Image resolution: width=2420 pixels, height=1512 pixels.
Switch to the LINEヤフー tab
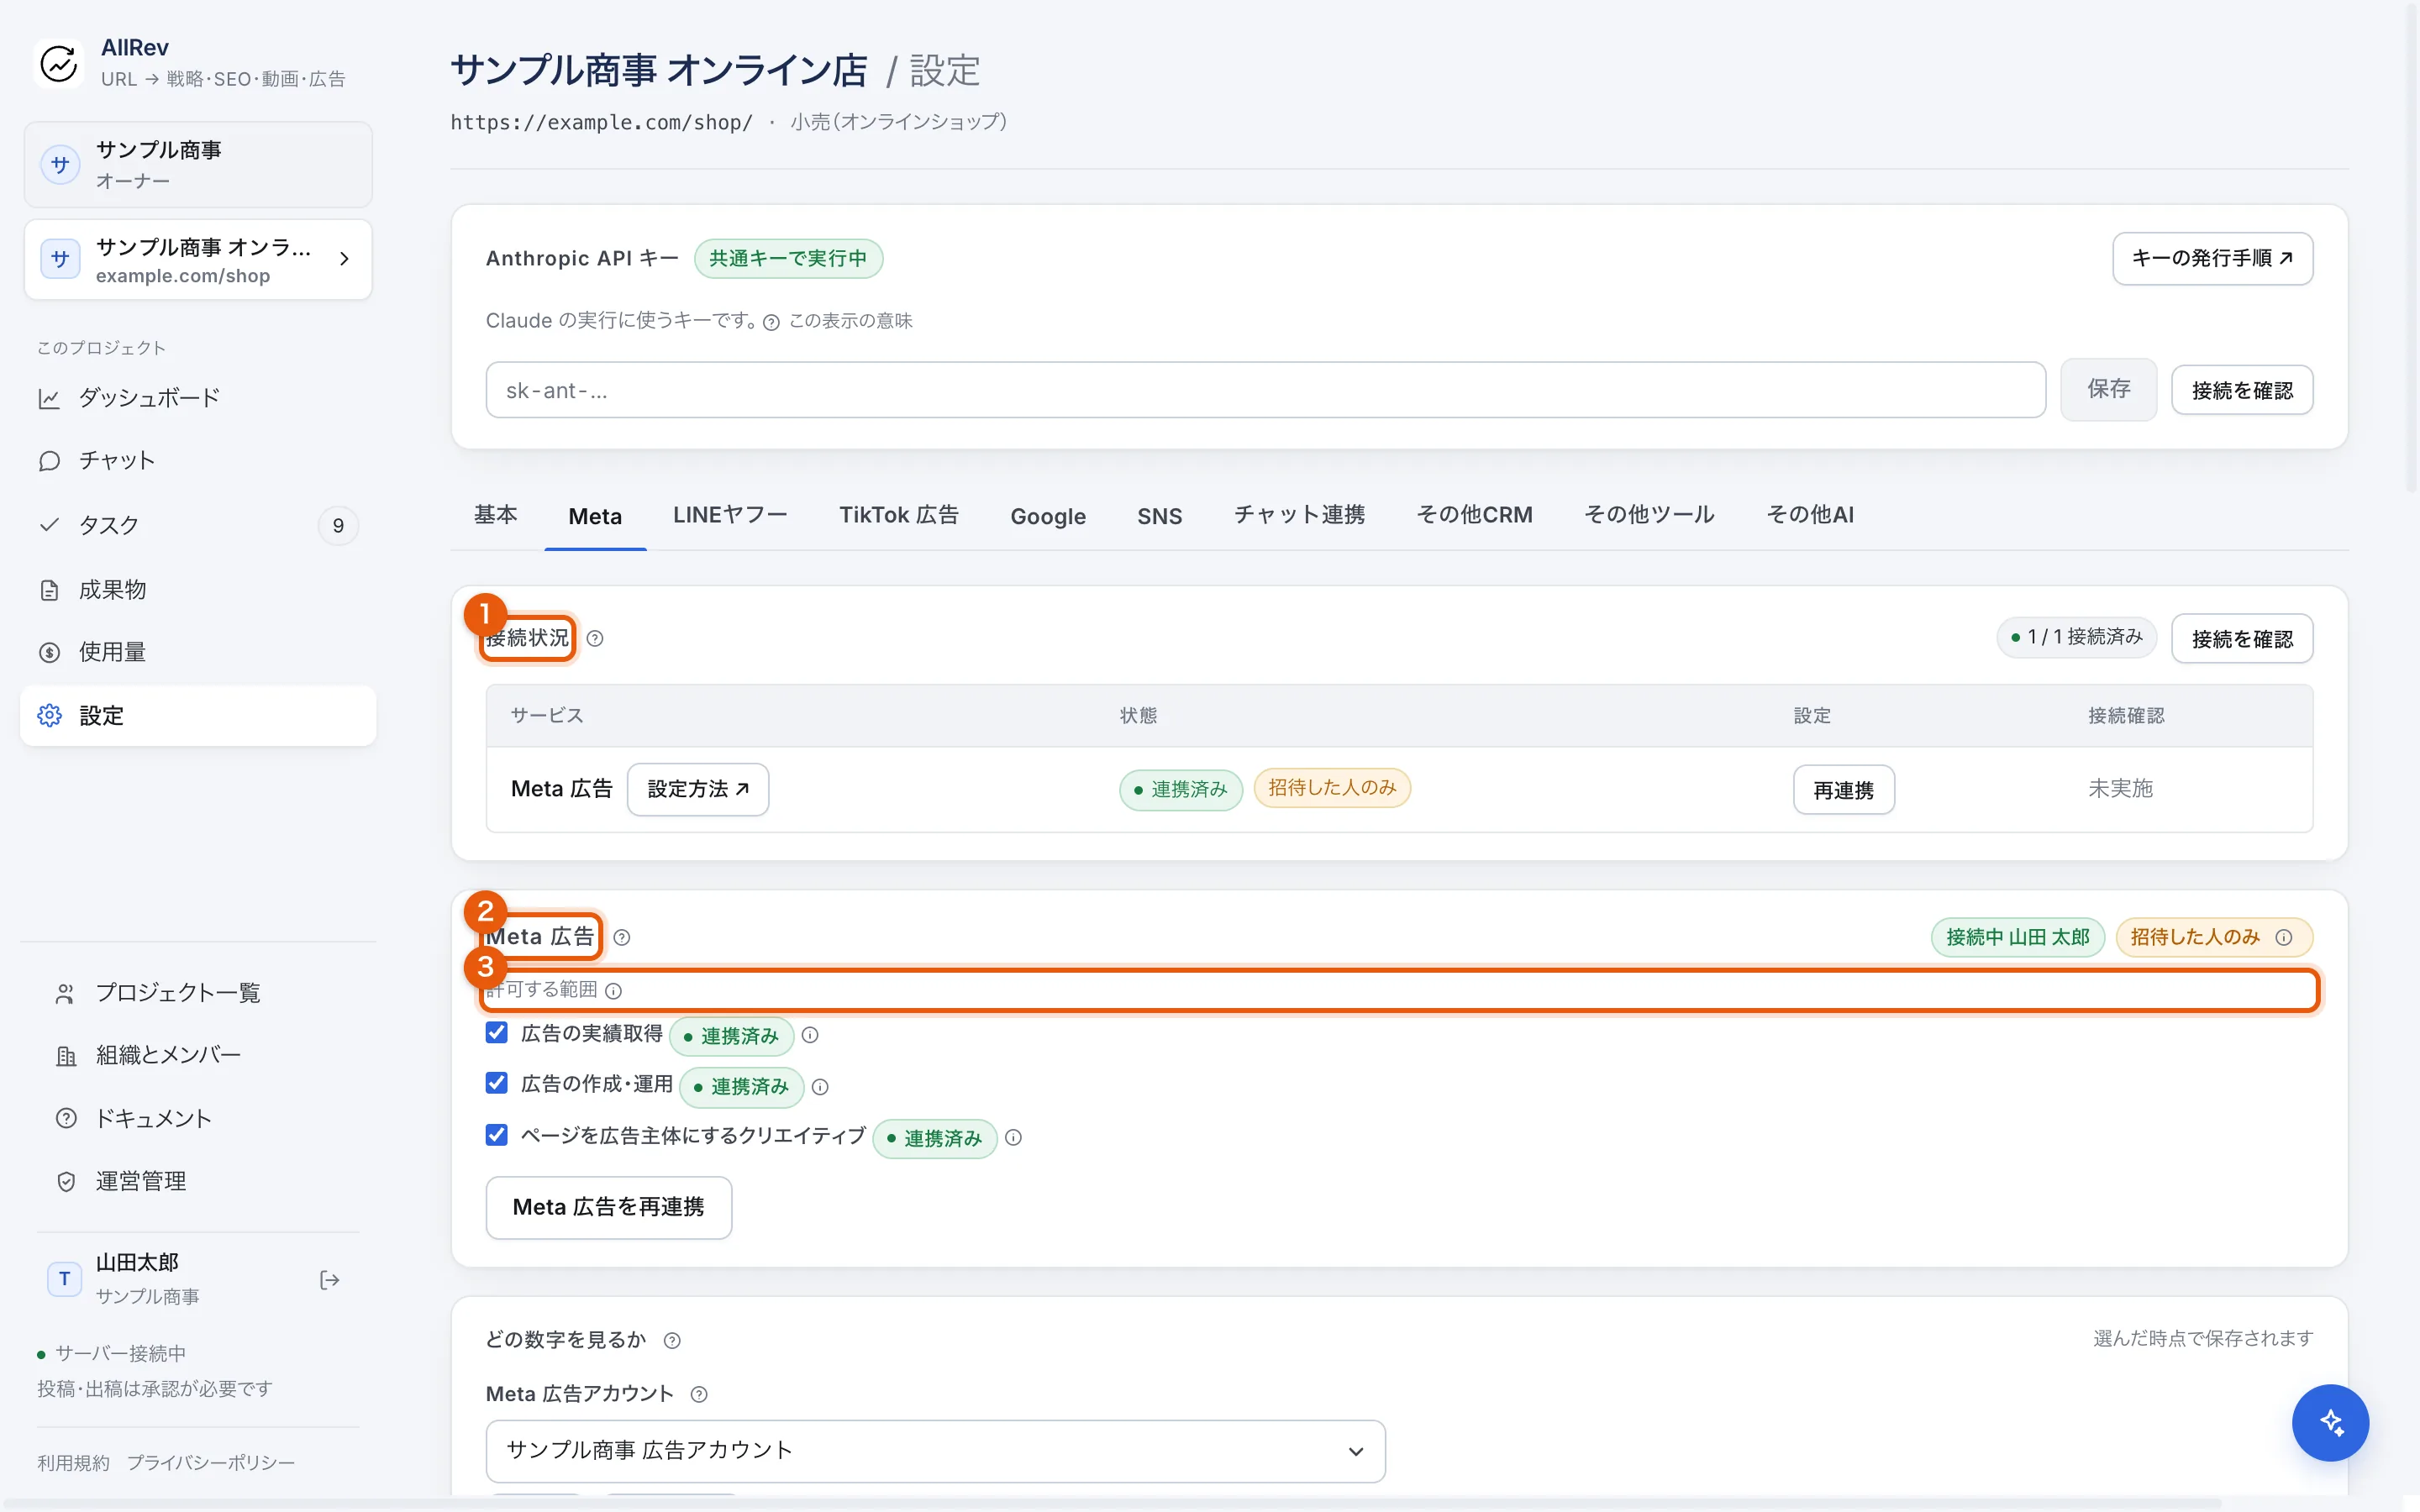[730, 515]
